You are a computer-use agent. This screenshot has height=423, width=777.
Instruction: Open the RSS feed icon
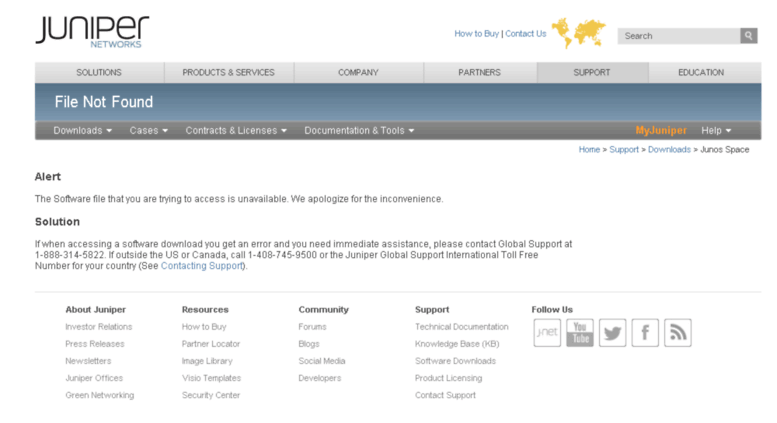pos(678,332)
